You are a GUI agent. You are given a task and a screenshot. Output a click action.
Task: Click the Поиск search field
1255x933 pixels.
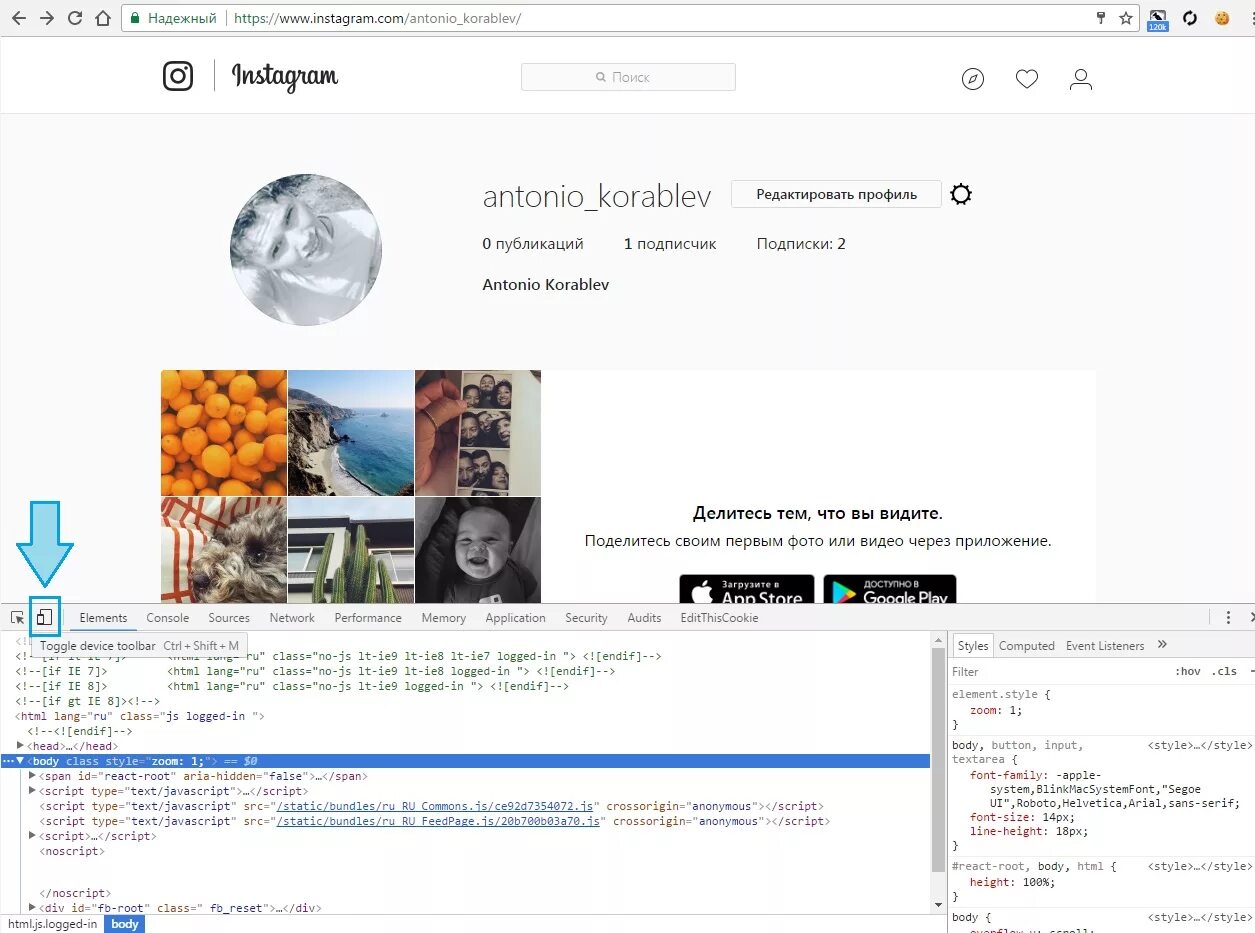[628, 77]
